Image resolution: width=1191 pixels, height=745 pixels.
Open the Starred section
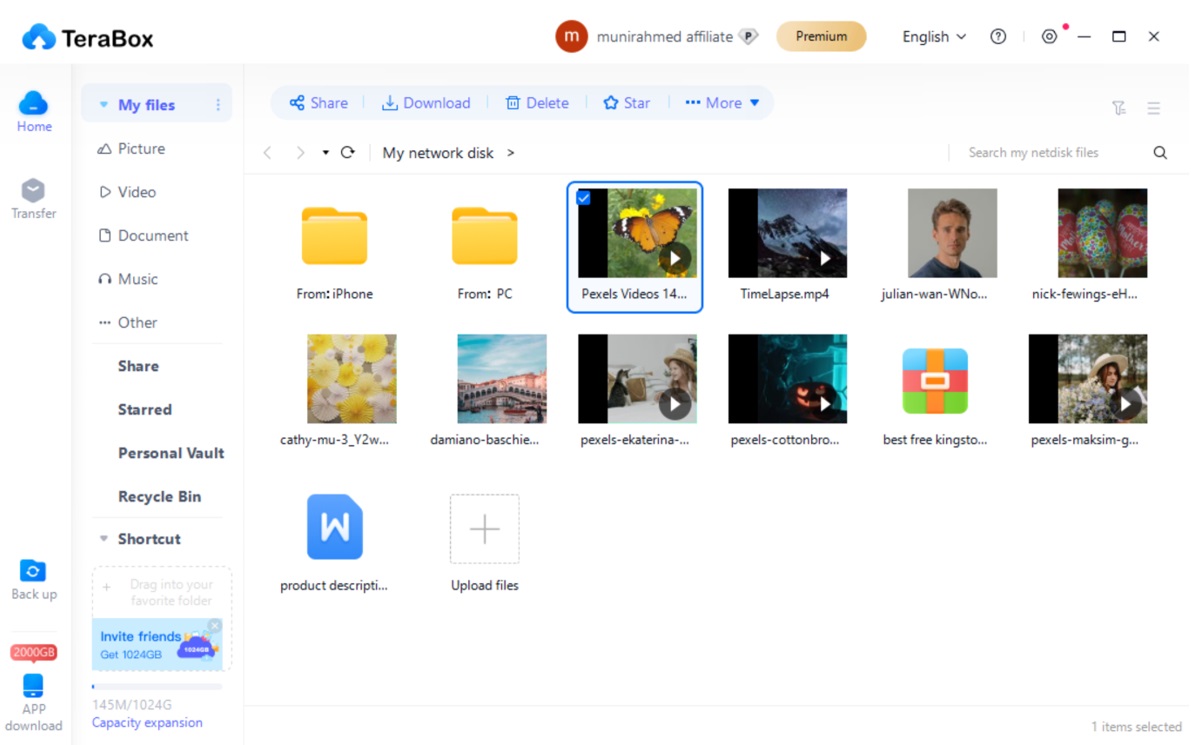point(144,409)
